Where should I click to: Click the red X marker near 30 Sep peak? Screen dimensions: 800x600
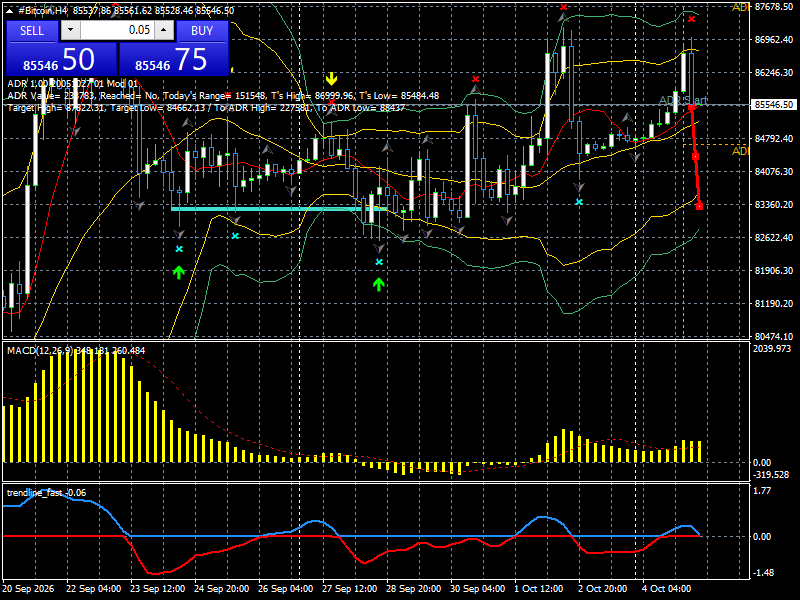click(476, 79)
